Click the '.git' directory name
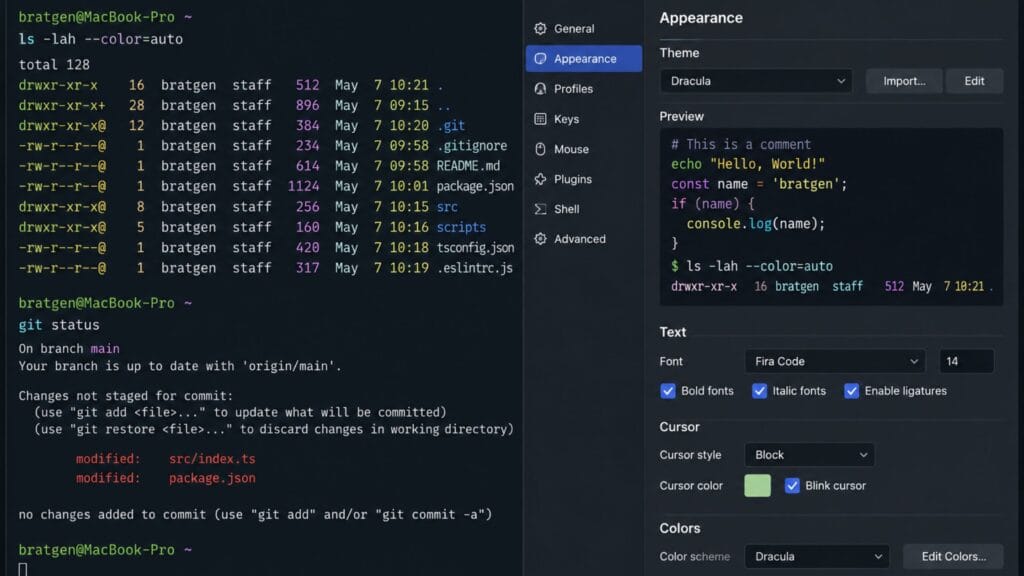 [x=451, y=125]
